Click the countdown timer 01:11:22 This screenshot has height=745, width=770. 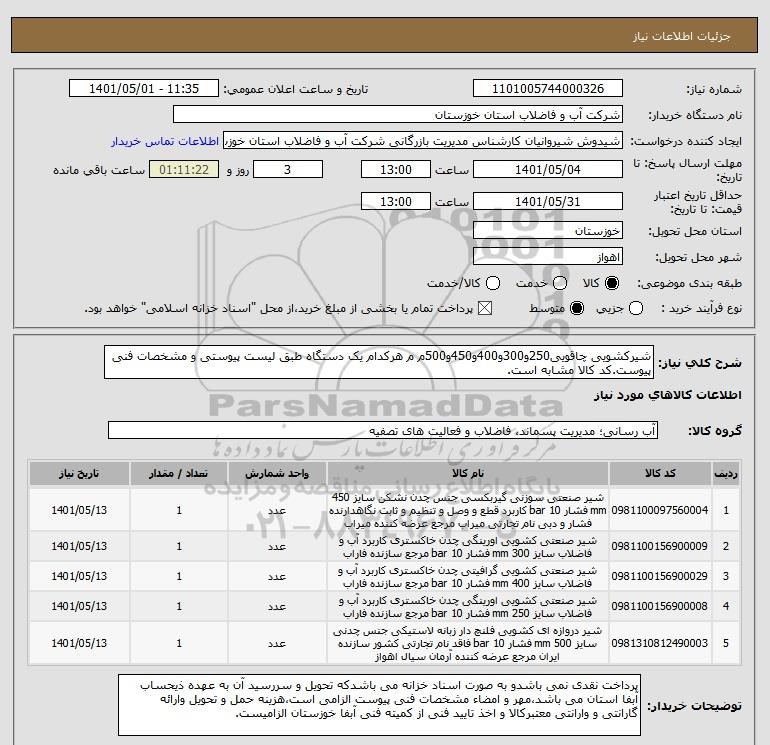[184, 170]
